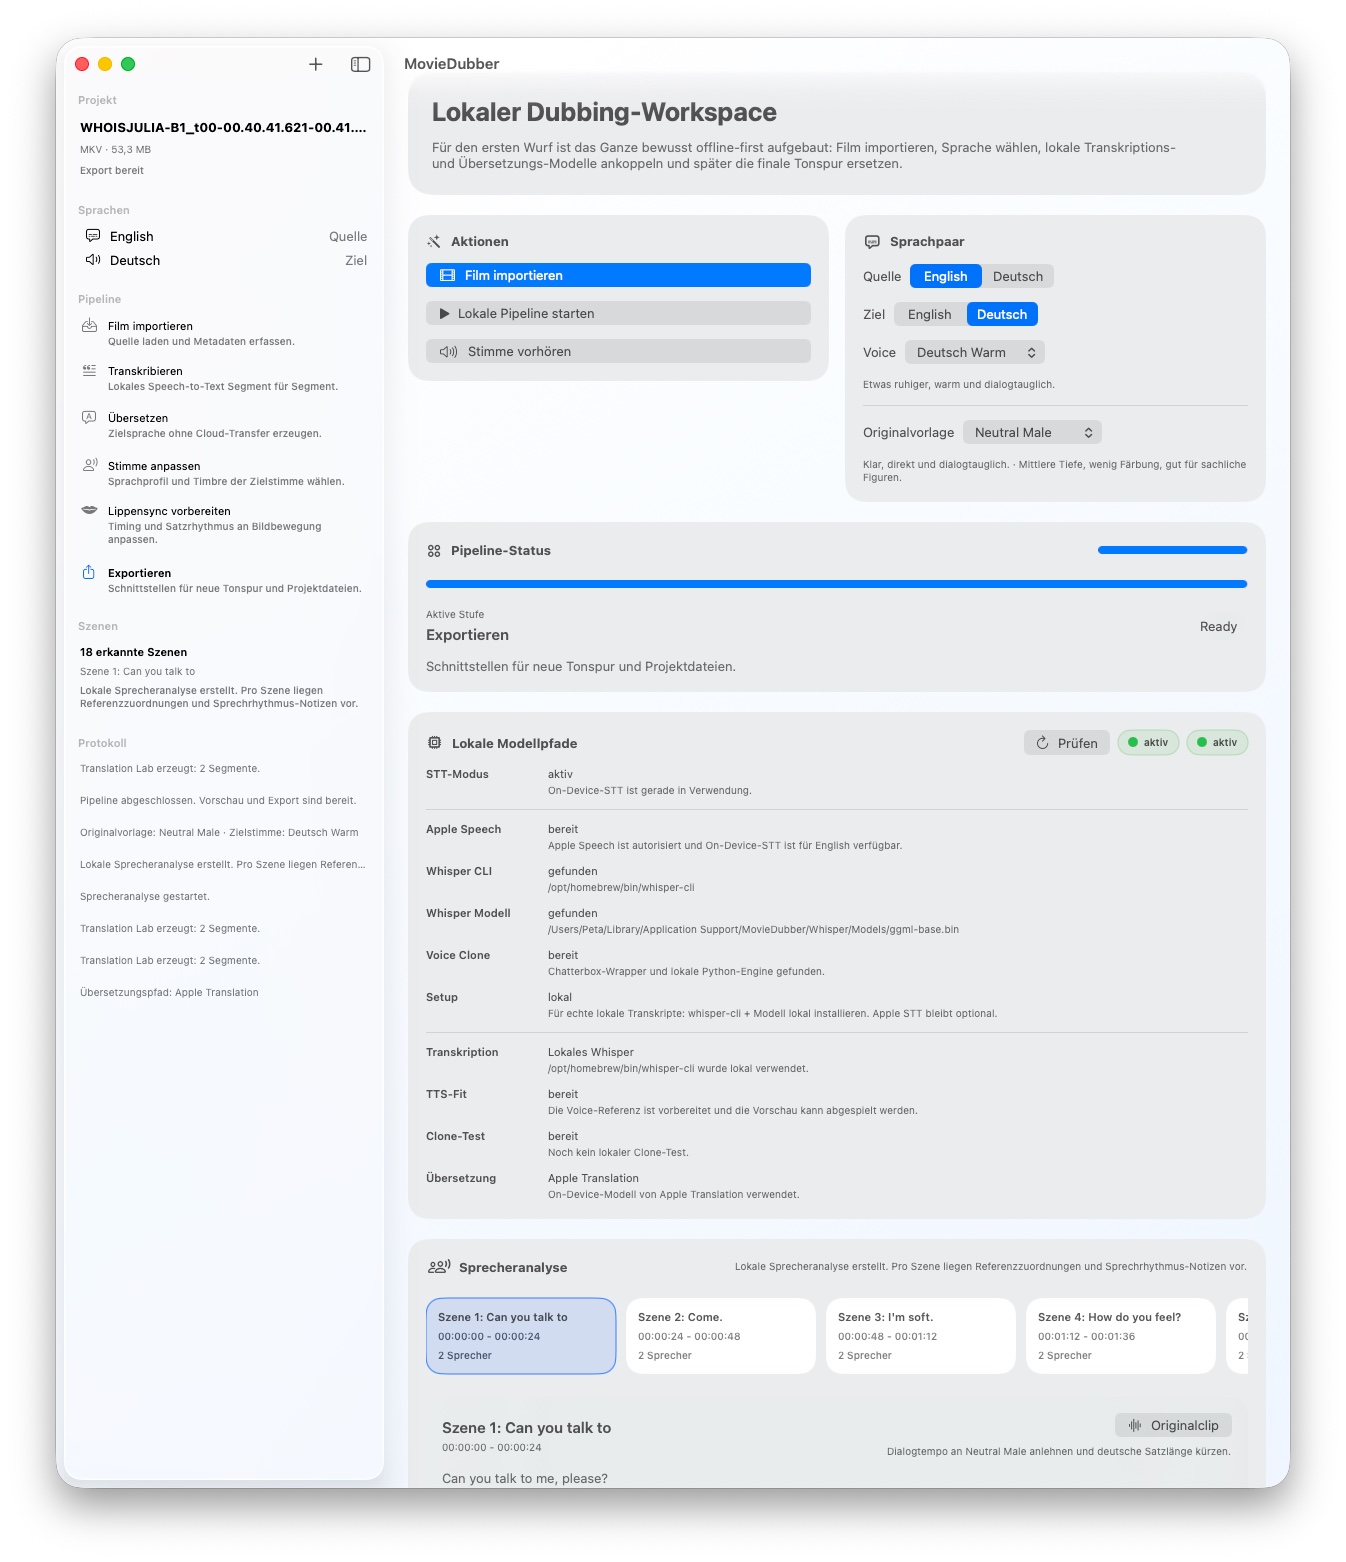This screenshot has width=1346, height=1562.
Task: Toggle the sidebar panel icon
Action: [x=361, y=64]
